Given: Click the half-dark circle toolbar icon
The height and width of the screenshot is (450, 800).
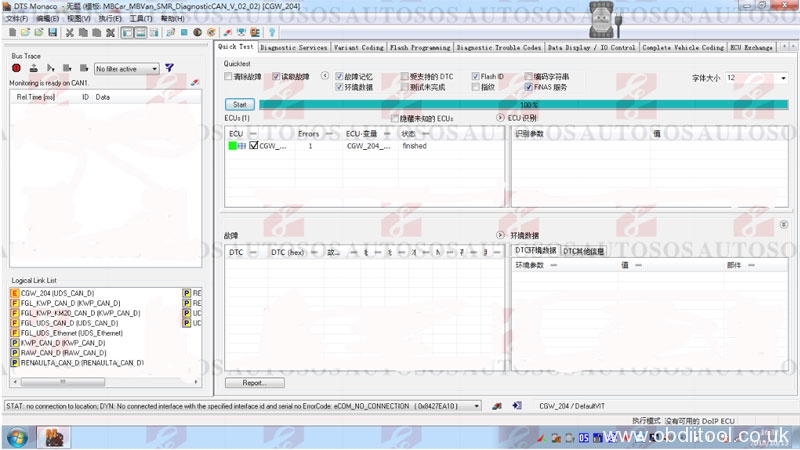Looking at the screenshot, I should tap(197, 33).
